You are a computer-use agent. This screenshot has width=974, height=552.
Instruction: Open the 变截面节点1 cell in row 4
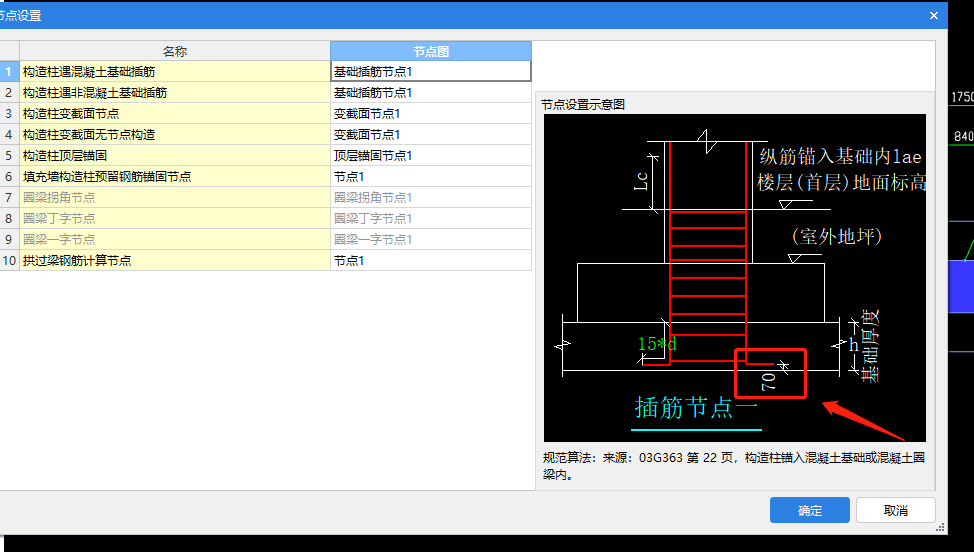[x=430, y=135]
